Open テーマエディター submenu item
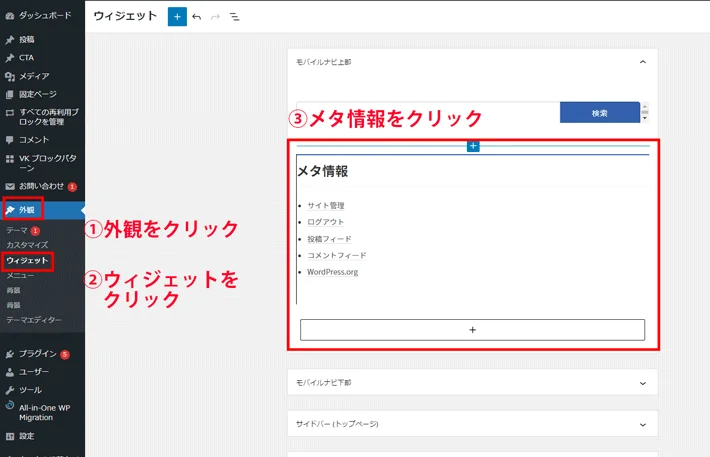The width and height of the screenshot is (710, 457). (34, 320)
